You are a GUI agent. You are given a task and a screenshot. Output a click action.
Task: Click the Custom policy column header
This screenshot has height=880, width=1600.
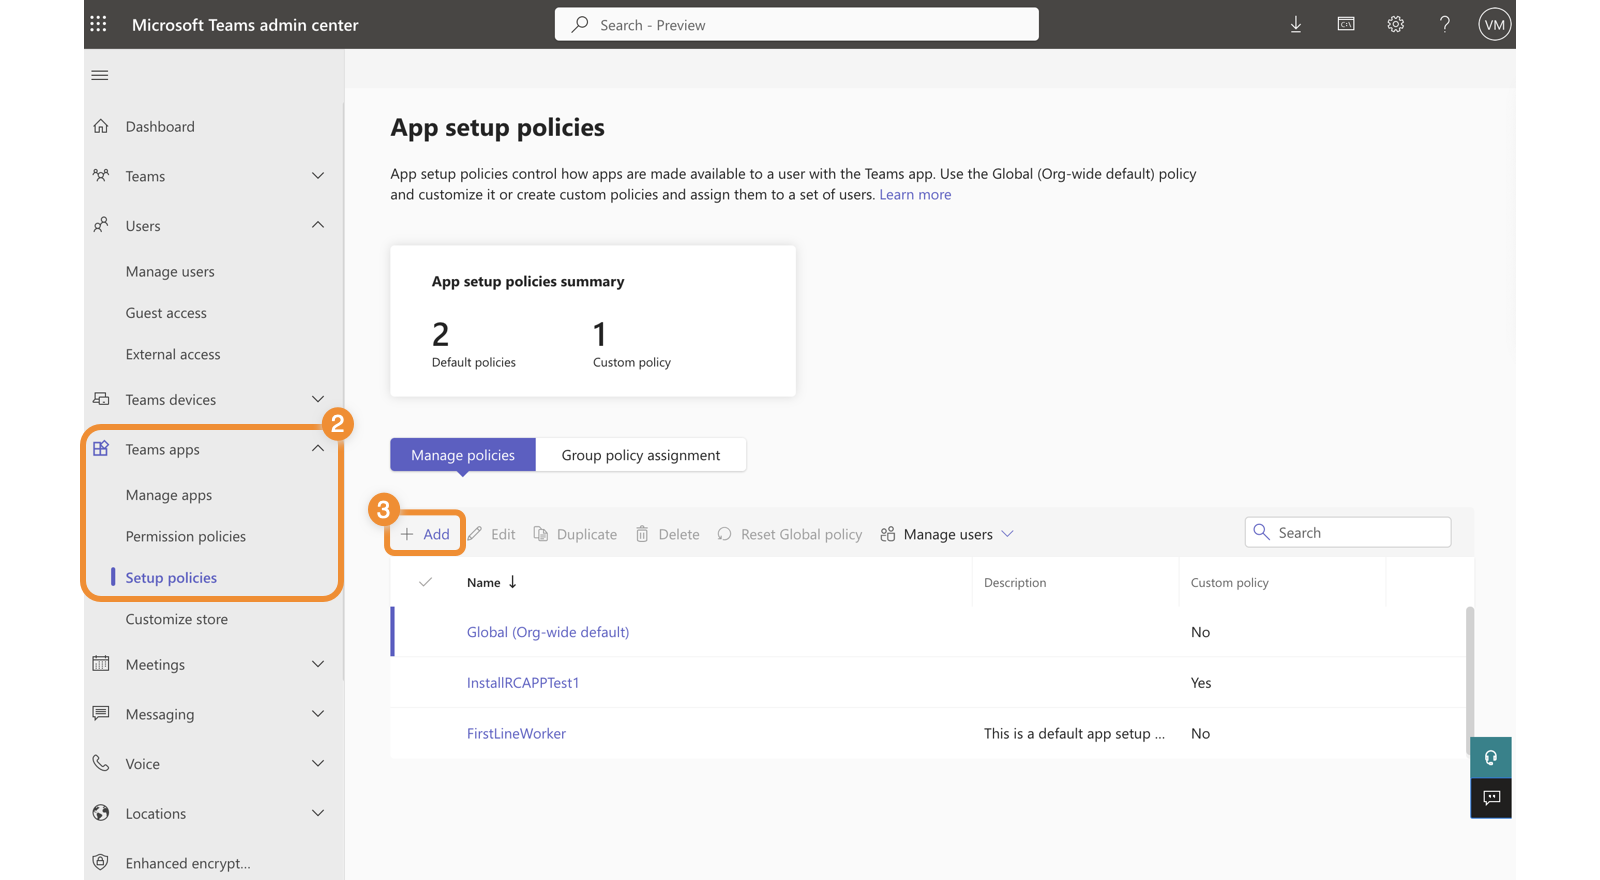tap(1230, 582)
